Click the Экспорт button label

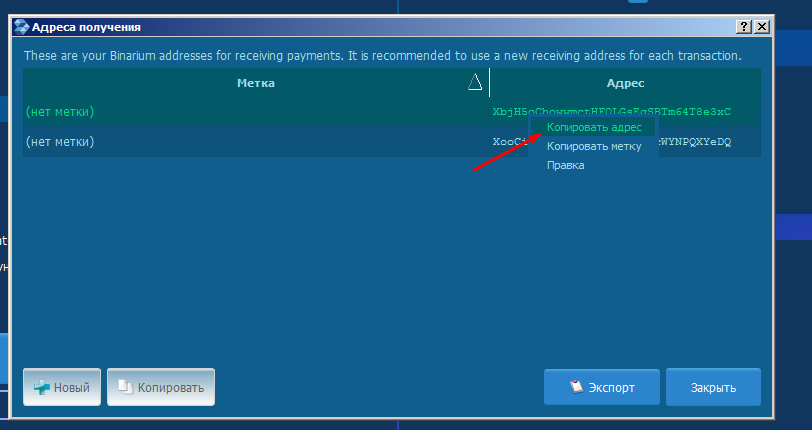coord(611,387)
